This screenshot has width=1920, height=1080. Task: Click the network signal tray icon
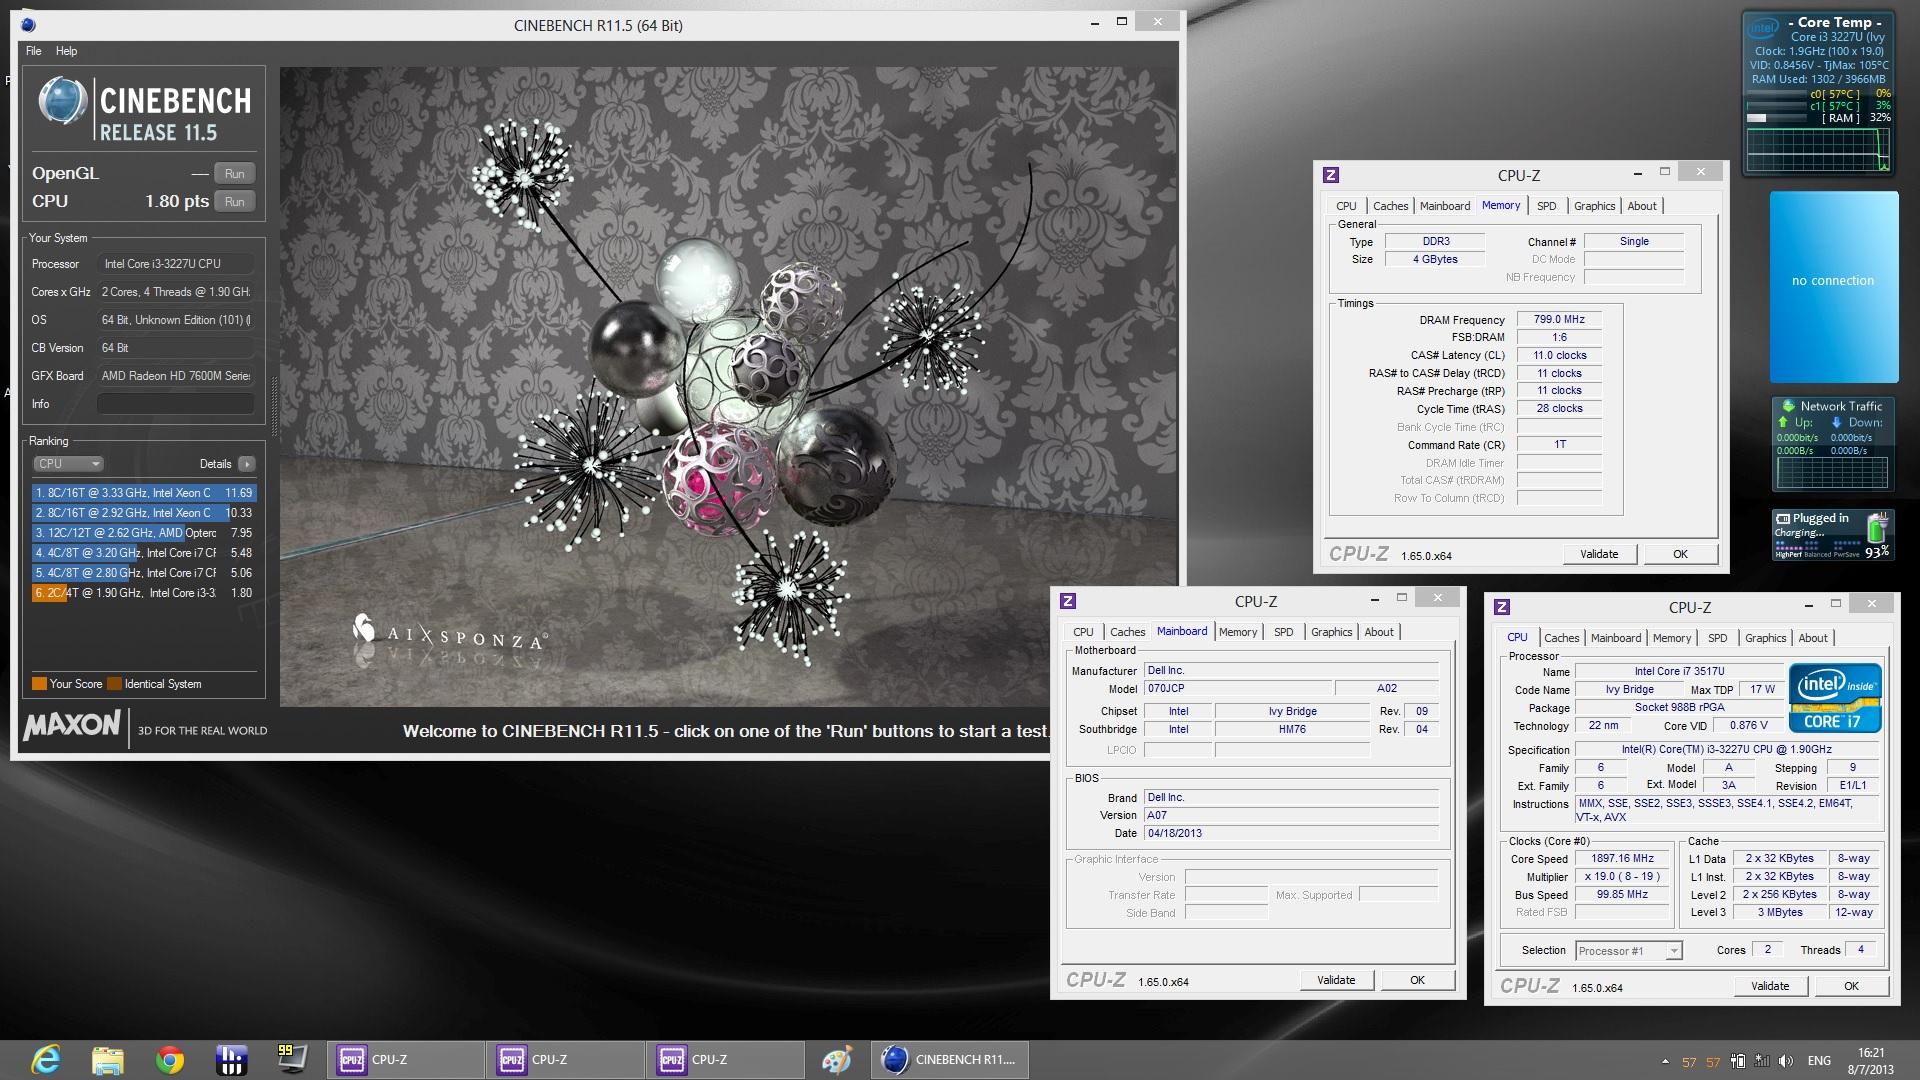tap(1762, 1061)
